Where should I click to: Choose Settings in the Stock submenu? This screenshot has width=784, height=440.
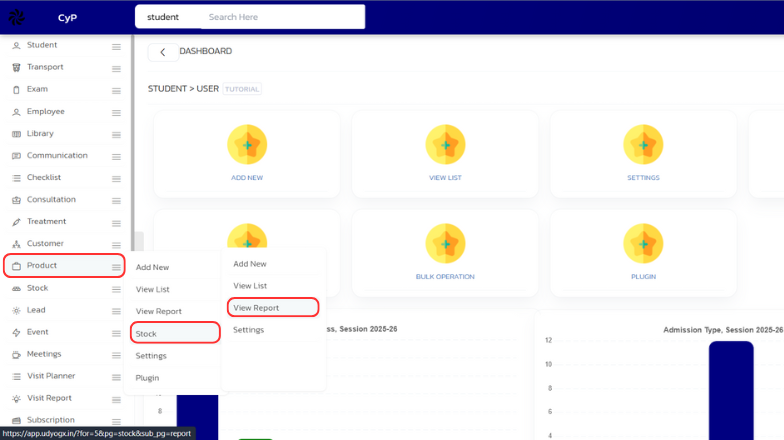coord(249,330)
